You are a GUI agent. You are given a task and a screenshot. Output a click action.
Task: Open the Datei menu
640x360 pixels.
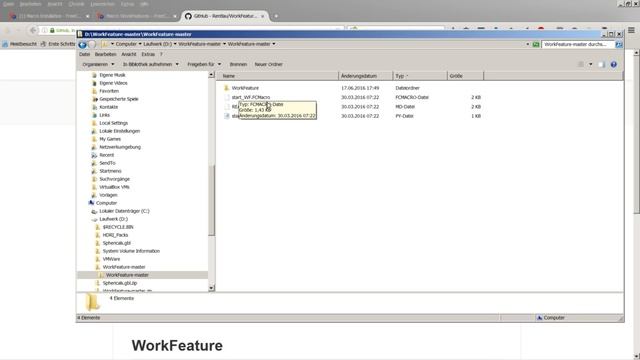84,54
